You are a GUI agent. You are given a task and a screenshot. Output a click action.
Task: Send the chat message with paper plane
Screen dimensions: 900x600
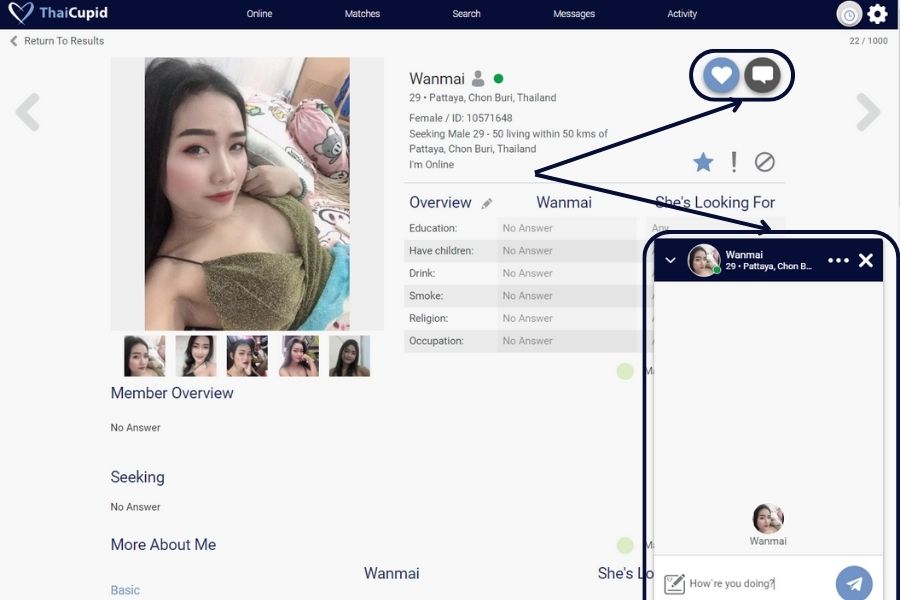coord(854,584)
